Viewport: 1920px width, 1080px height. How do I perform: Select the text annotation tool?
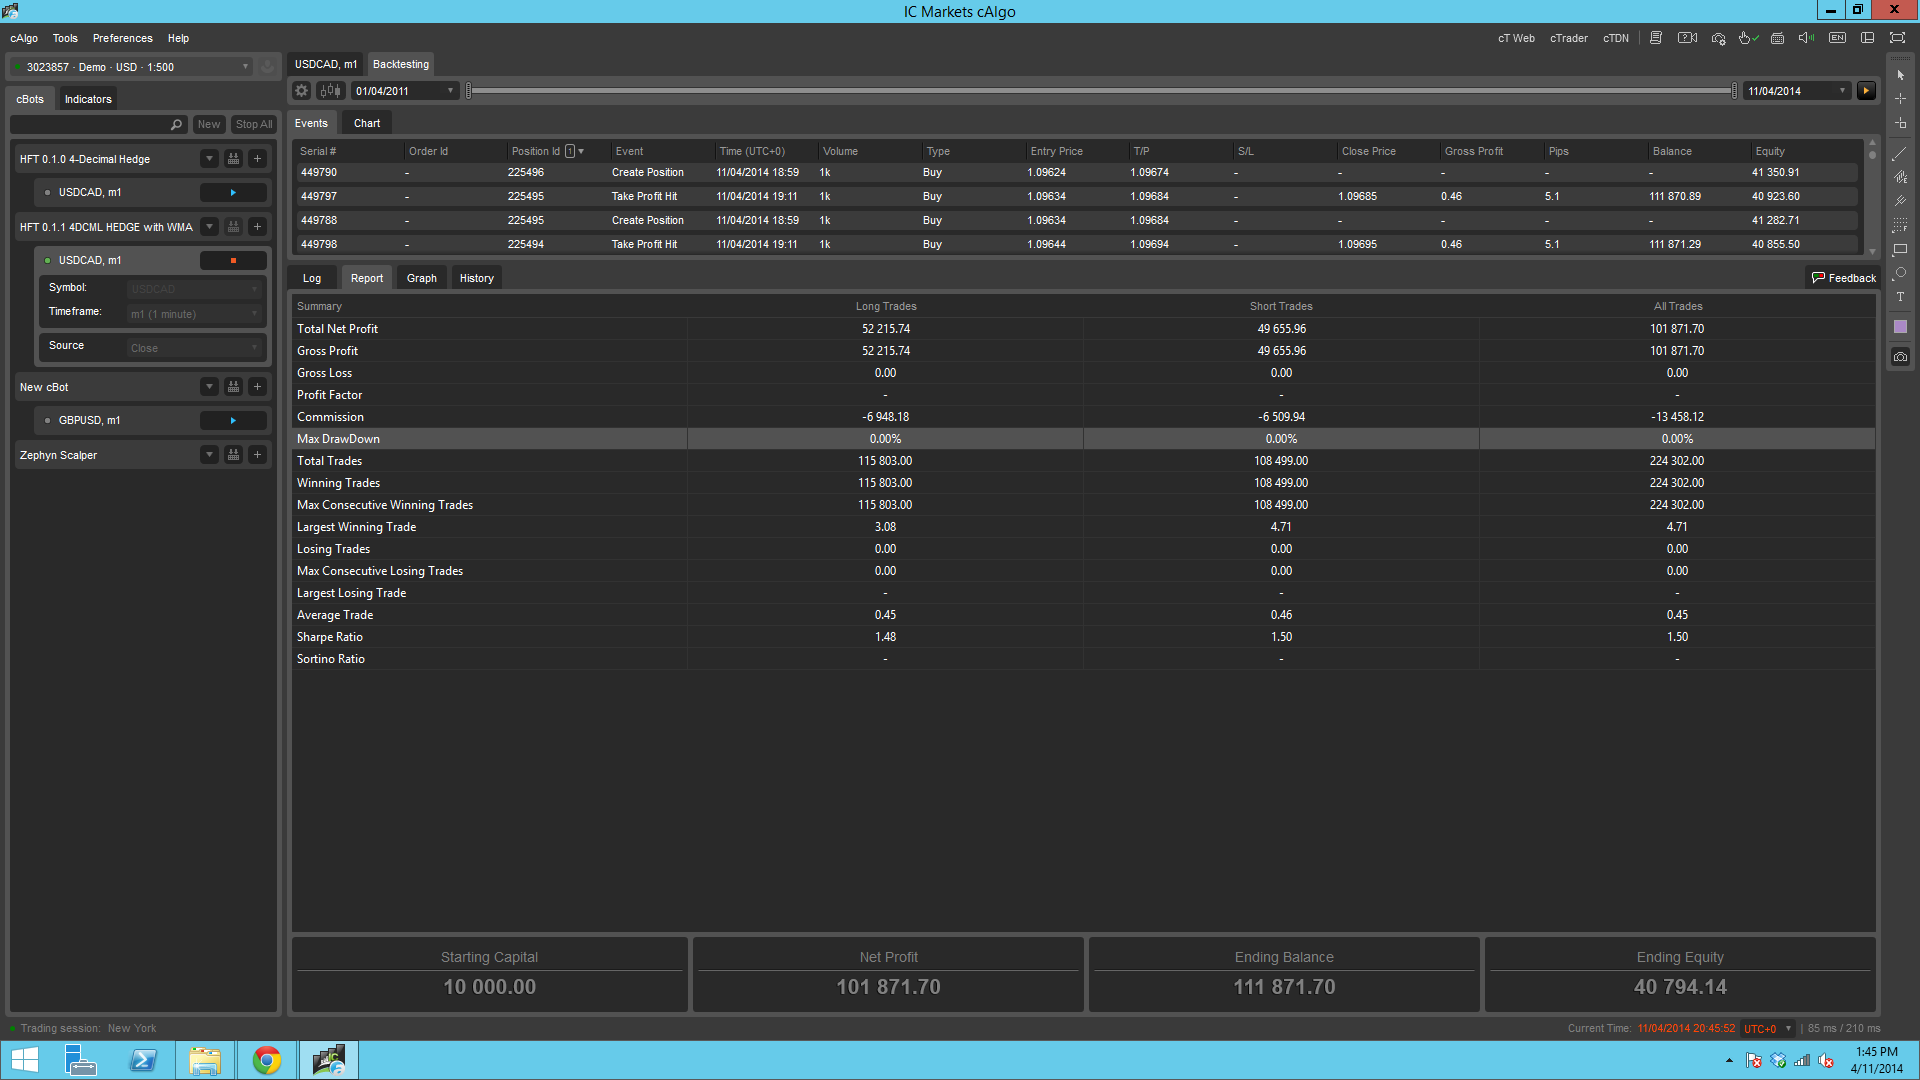(x=1900, y=297)
